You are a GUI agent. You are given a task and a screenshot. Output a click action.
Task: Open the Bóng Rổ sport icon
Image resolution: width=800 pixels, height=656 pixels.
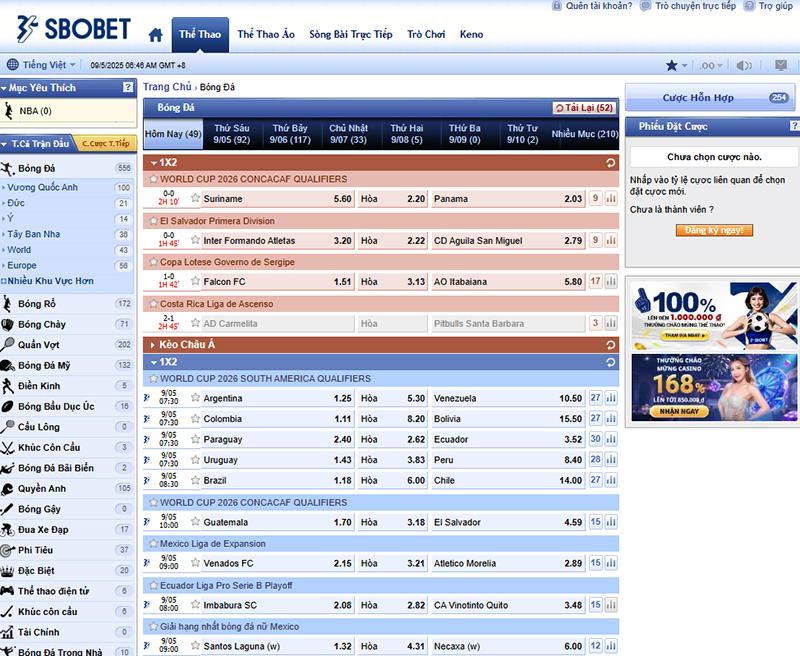(8, 303)
